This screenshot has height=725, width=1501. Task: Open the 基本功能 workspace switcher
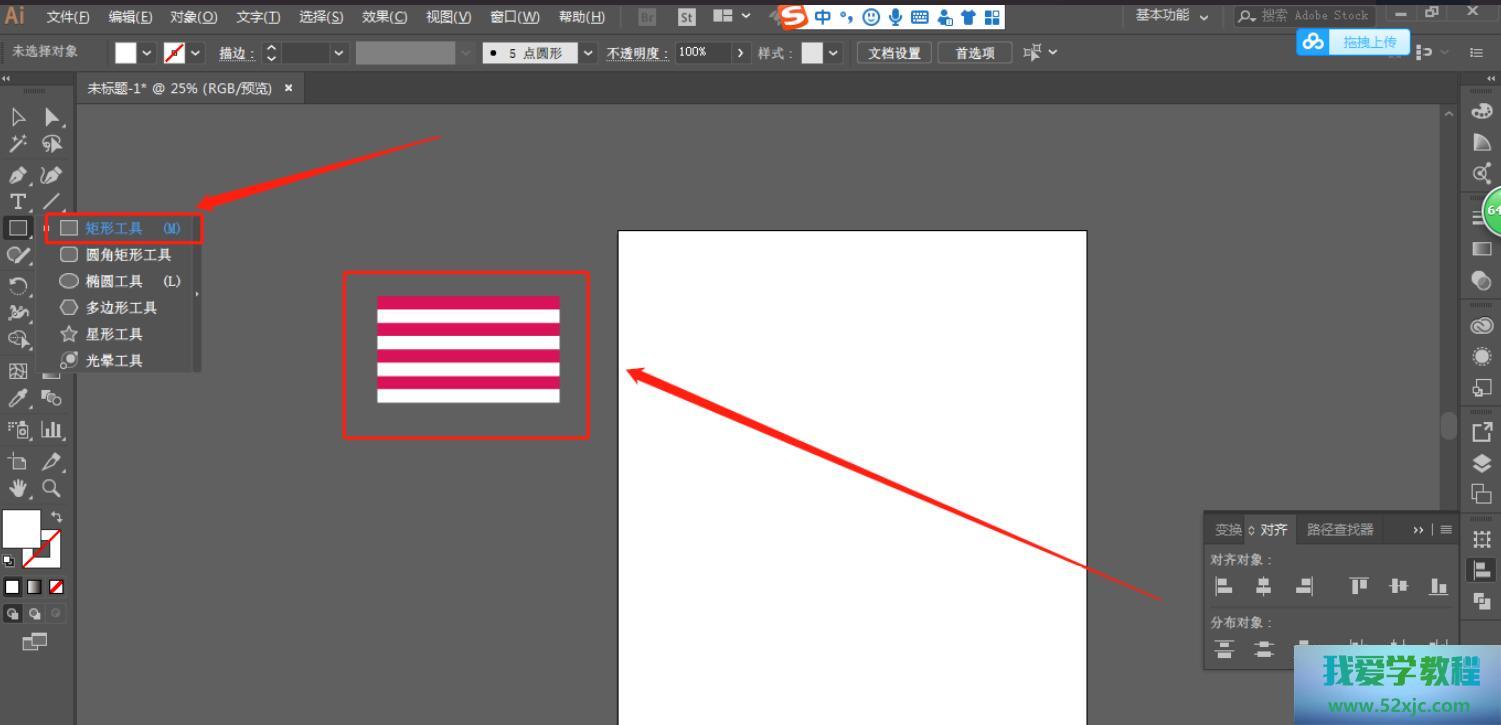[x=1171, y=16]
